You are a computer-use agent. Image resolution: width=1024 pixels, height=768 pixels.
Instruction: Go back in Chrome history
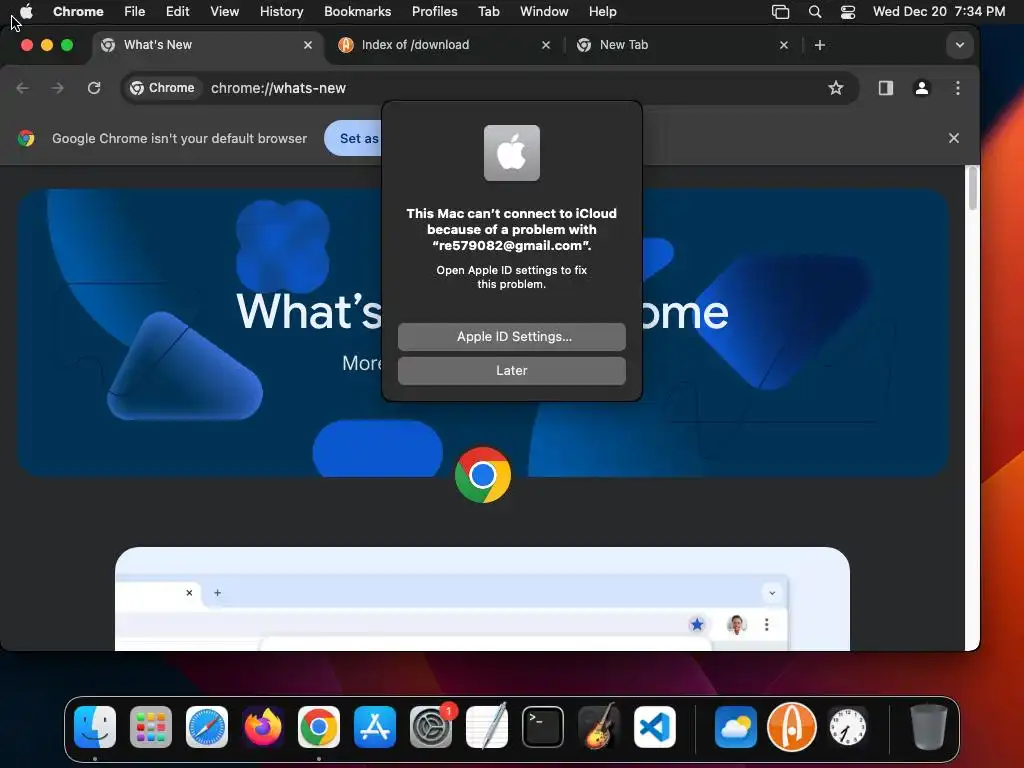click(23, 88)
